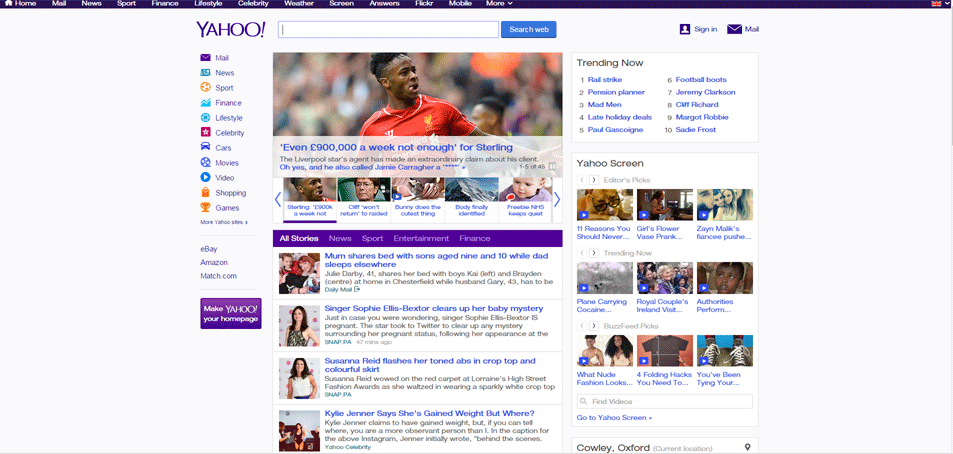Open the Go to Yahoo Screen link

pyautogui.click(x=614, y=418)
